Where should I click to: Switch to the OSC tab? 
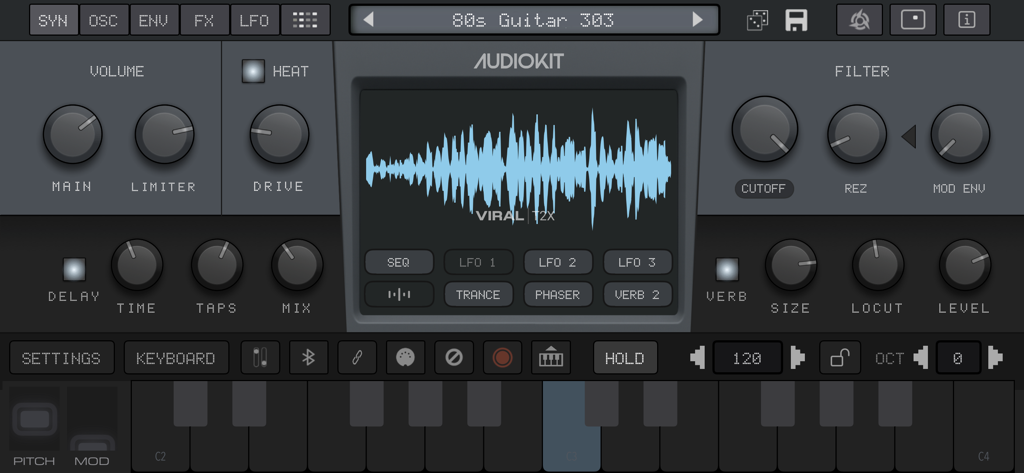click(104, 20)
